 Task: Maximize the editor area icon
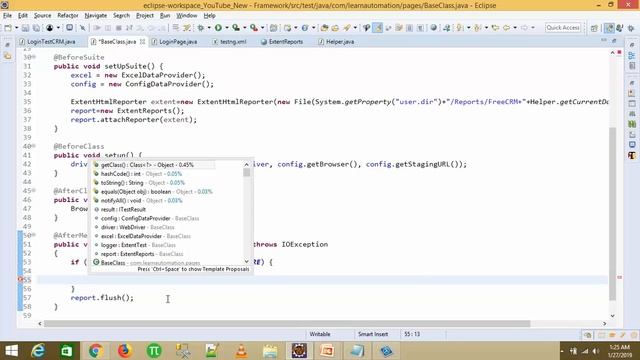pos(614,41)
